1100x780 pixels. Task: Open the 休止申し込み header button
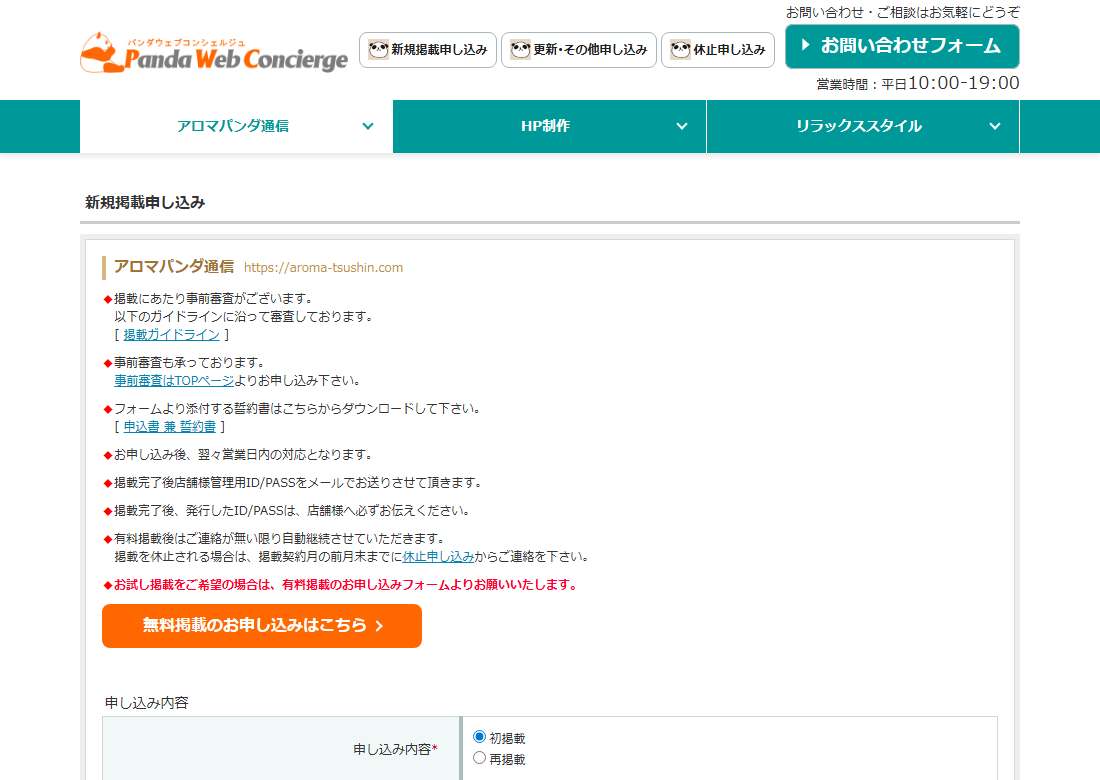718,50
